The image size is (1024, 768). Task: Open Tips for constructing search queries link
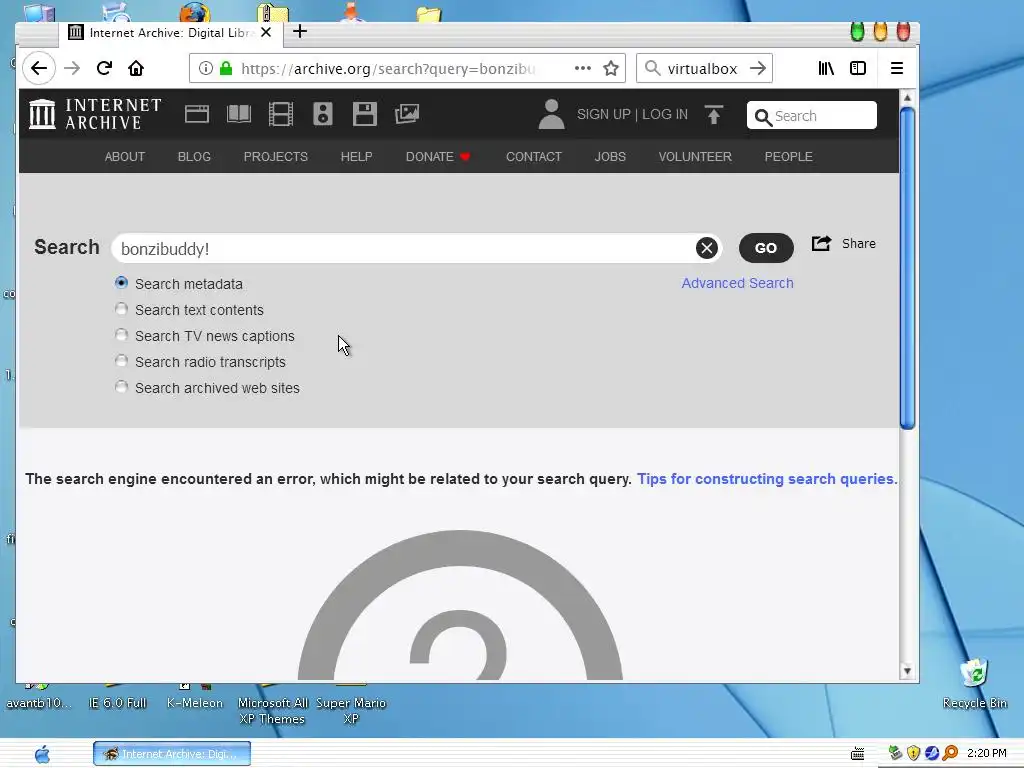(x=767, y=479)
